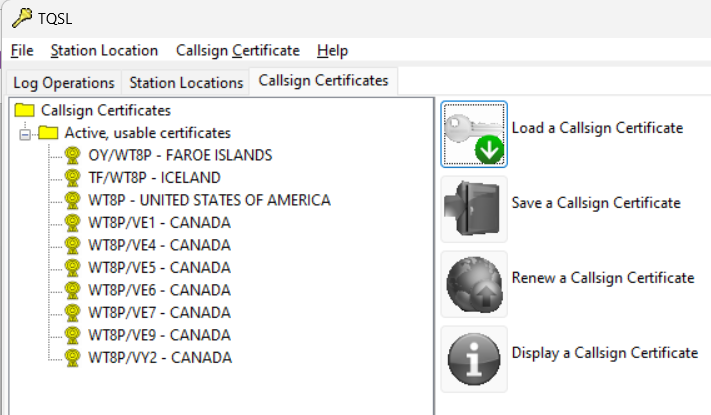Click the Save a Callsign Certificate safe icon

(x=474, y=209)
